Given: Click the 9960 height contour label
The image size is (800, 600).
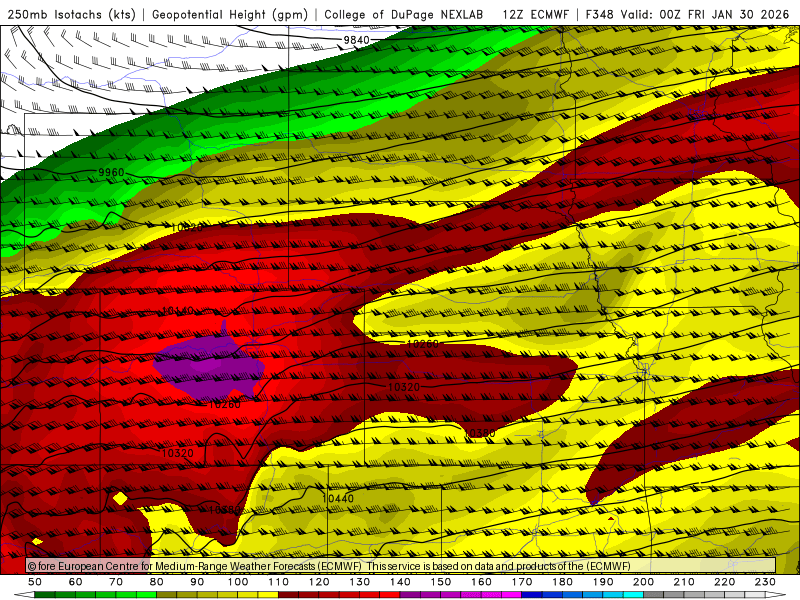Looking at the screenshot, I should tap(111, 172).
